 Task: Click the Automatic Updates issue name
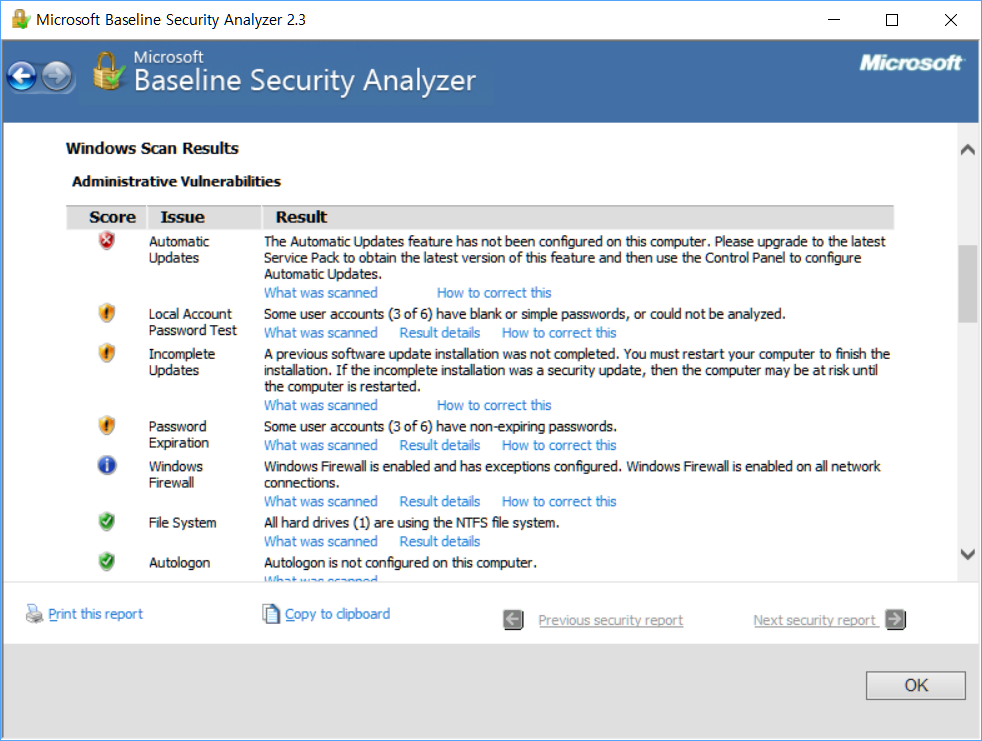point(179,249)
